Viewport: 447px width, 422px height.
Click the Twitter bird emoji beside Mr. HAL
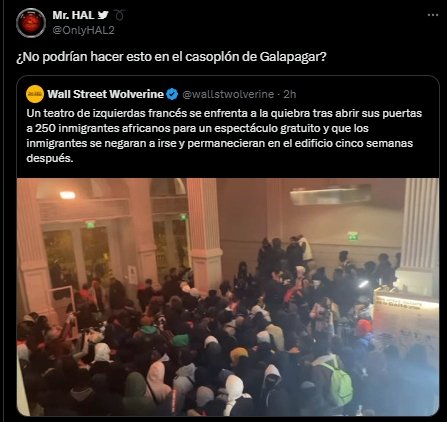coord(103,15)
